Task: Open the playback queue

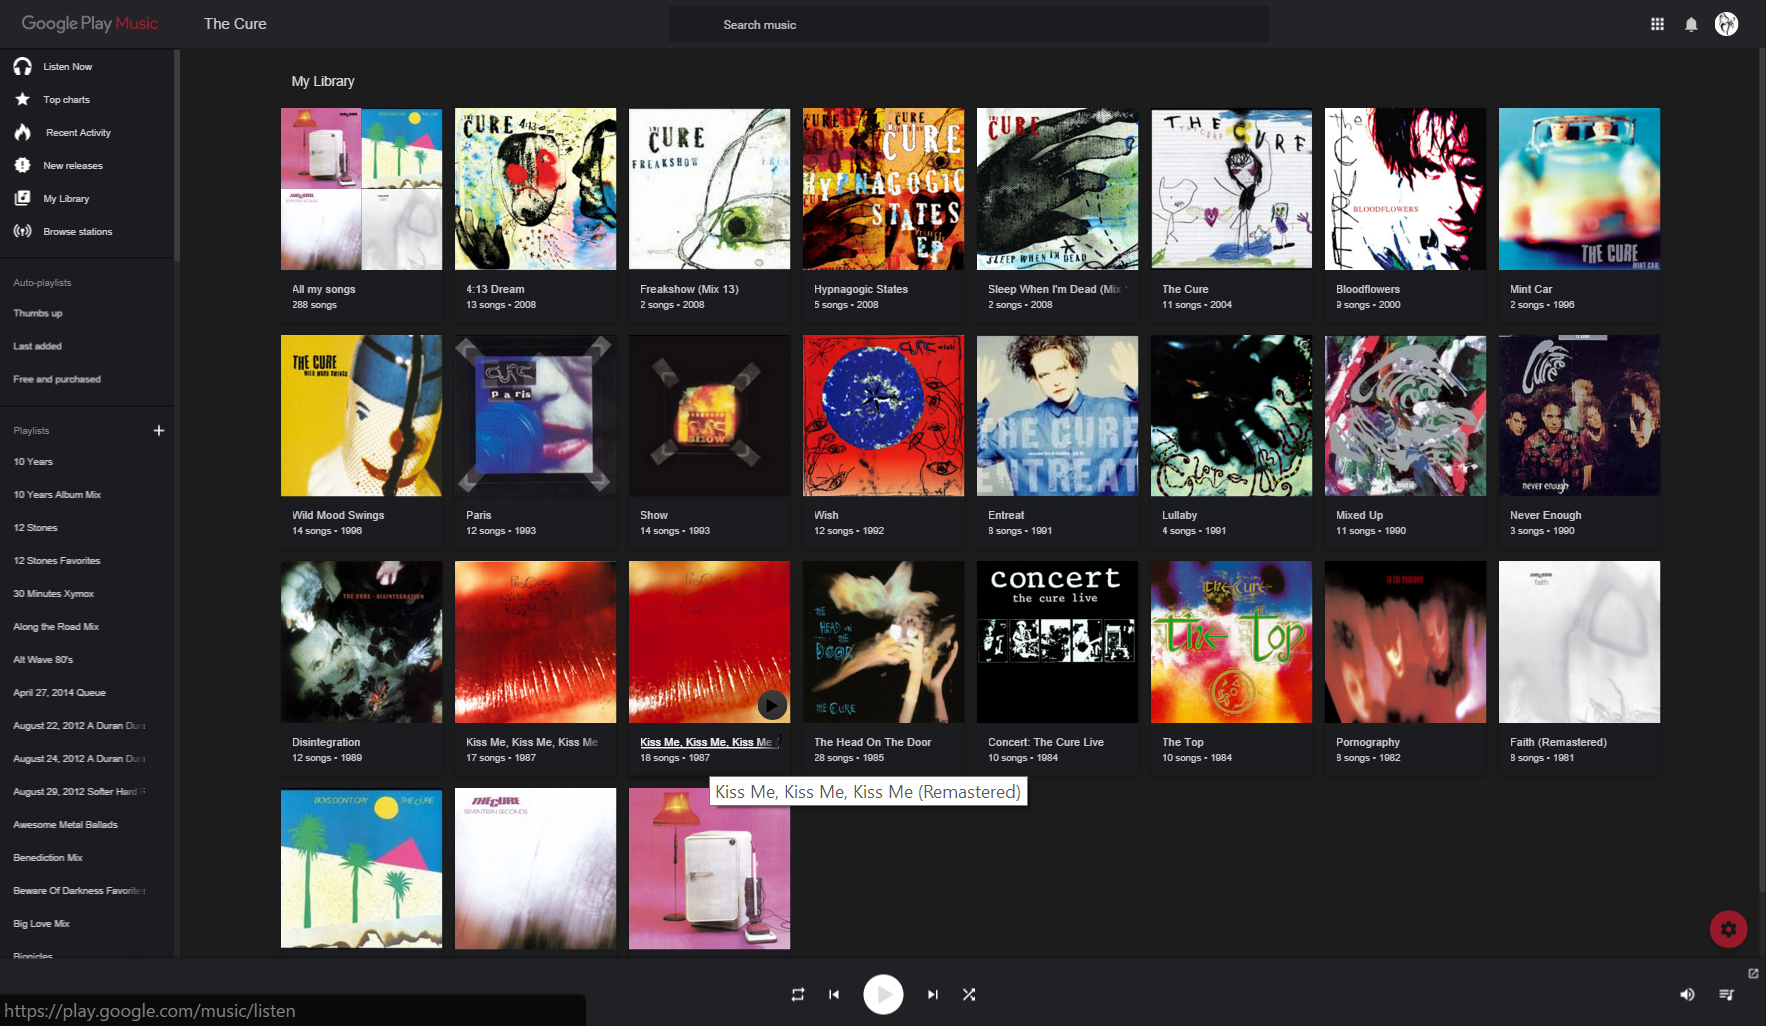Action: [1726, 994]
